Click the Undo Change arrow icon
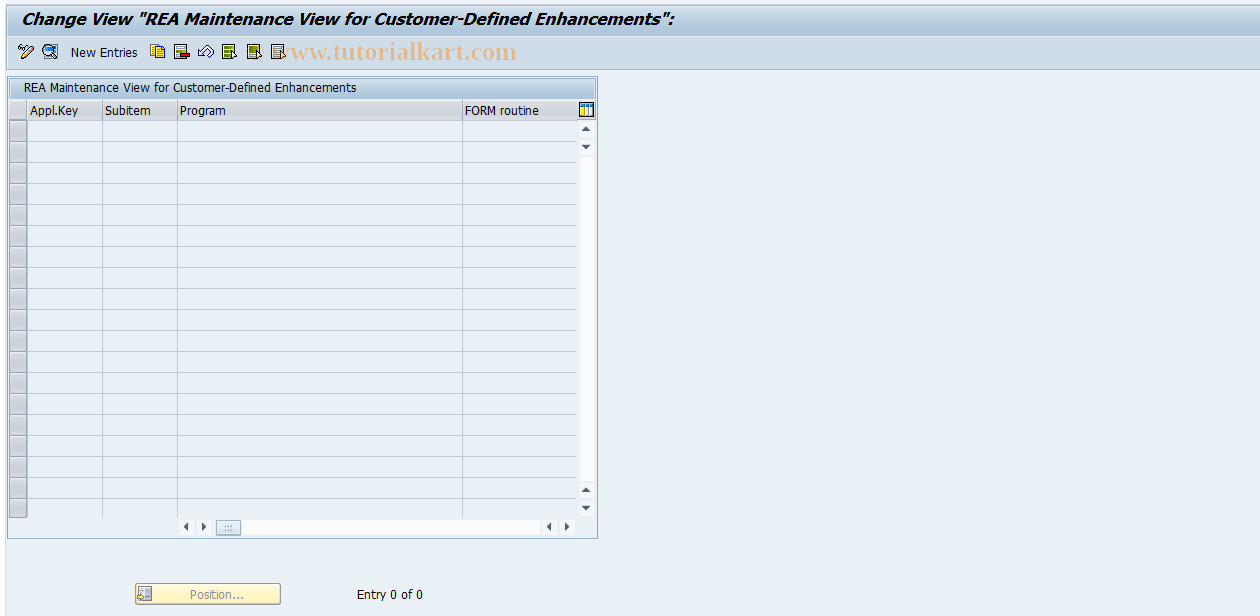This screenshot has height=616, width=1260. tap(206, 52)
